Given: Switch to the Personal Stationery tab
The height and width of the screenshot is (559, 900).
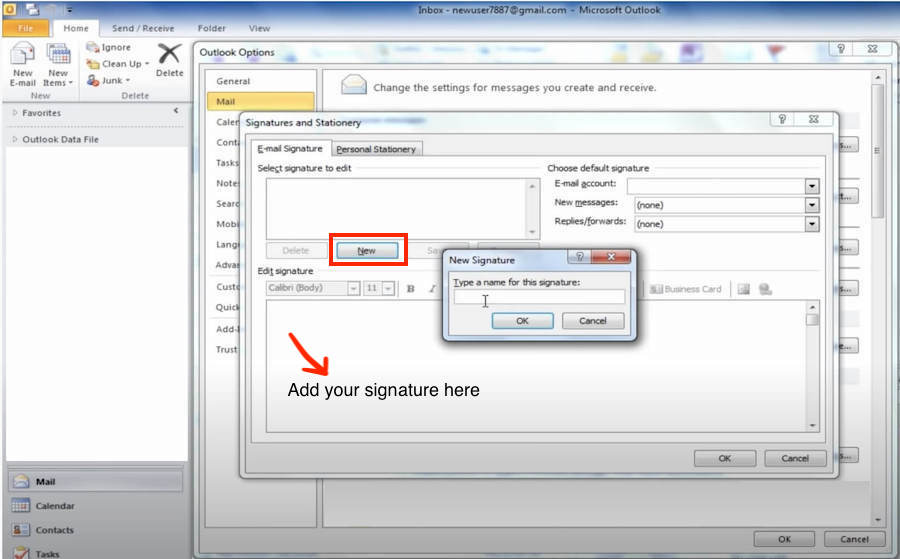Looking at the screenshot, I should point(376,149).
